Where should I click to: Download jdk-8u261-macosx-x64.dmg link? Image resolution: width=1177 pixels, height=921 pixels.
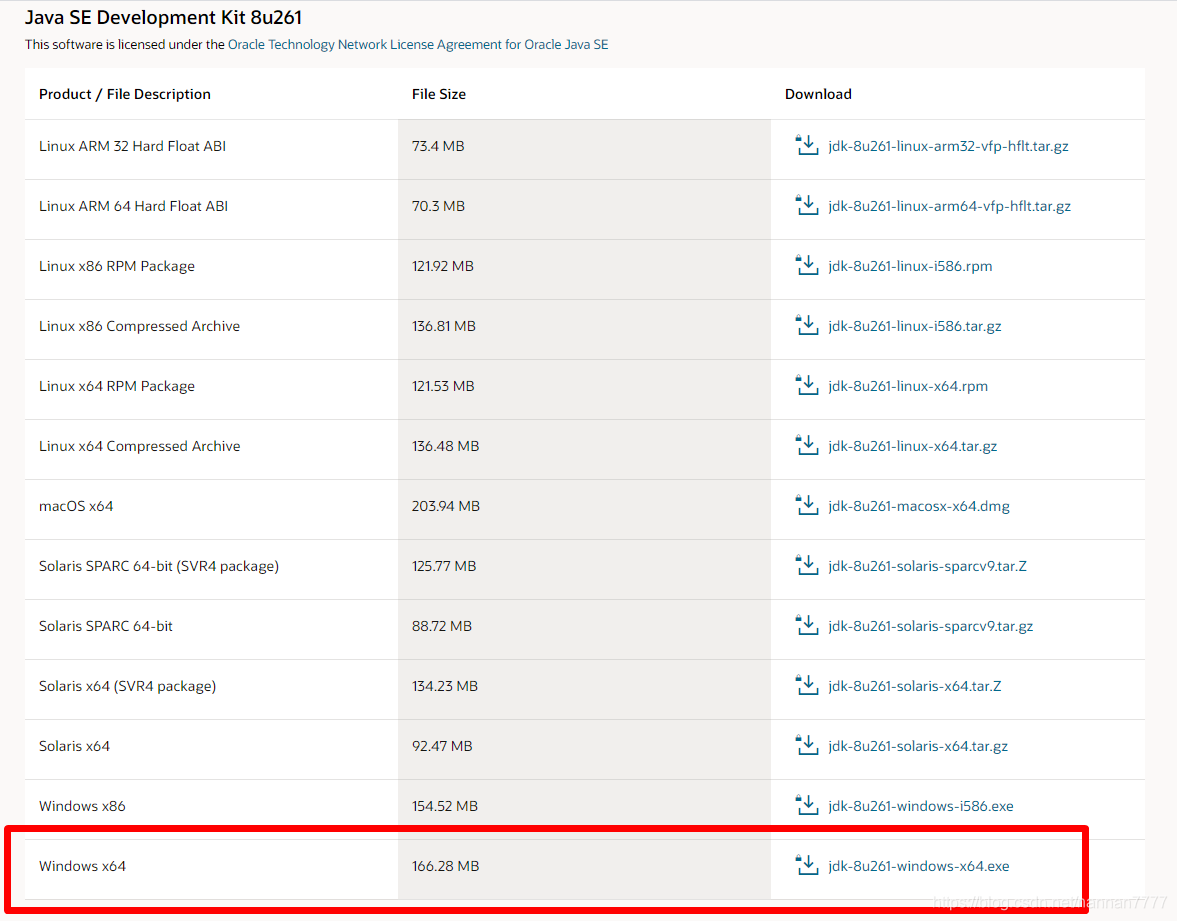919,506
